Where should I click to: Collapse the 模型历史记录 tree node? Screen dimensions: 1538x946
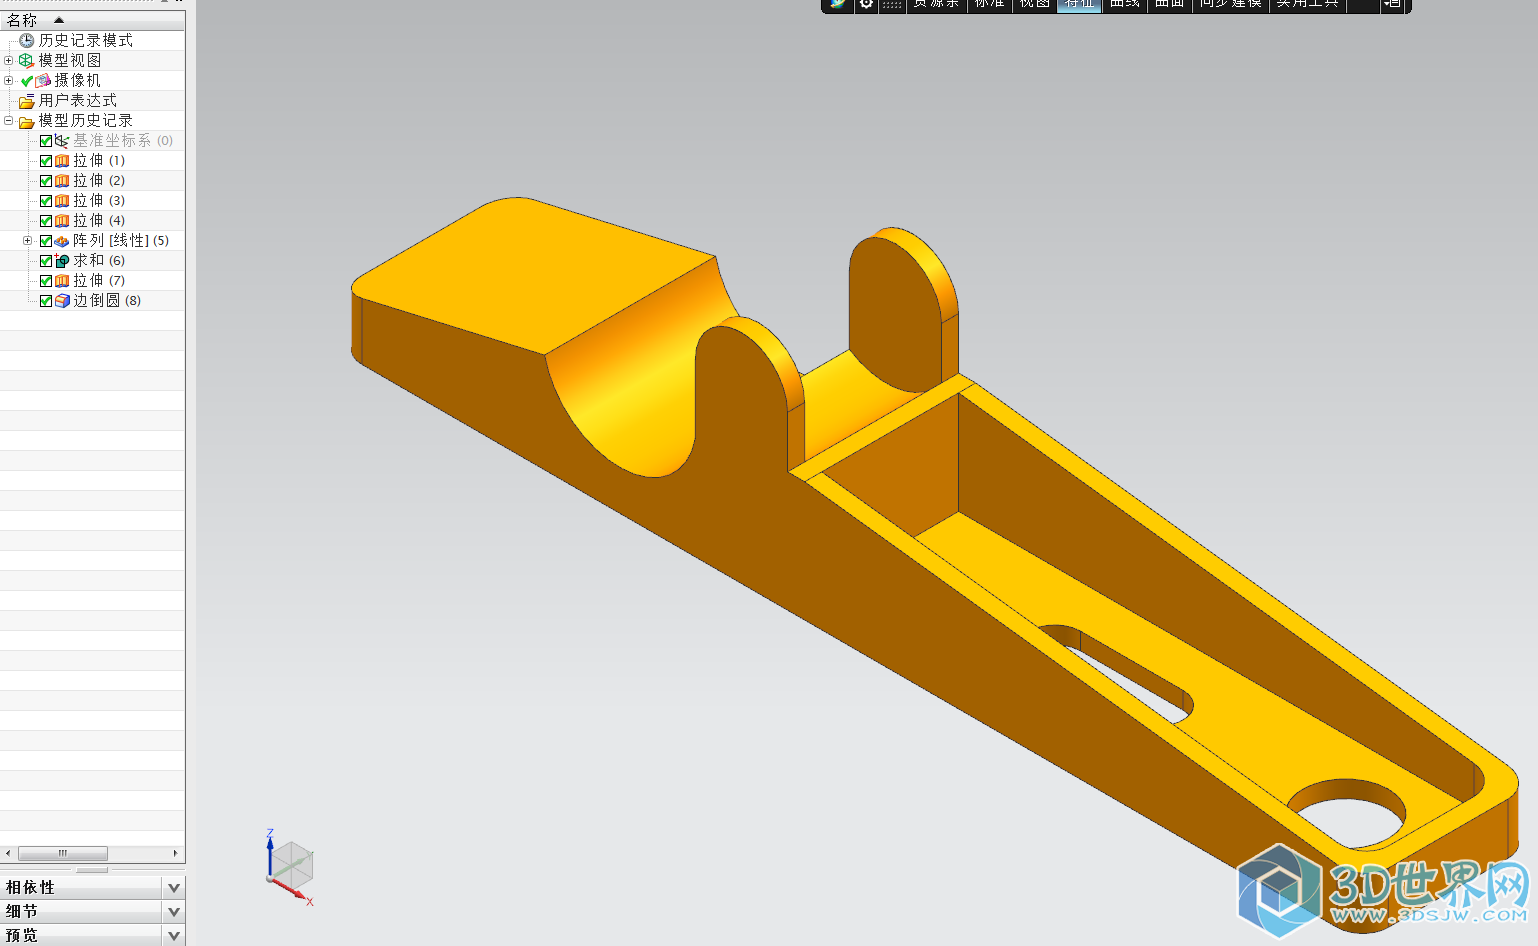8,121
